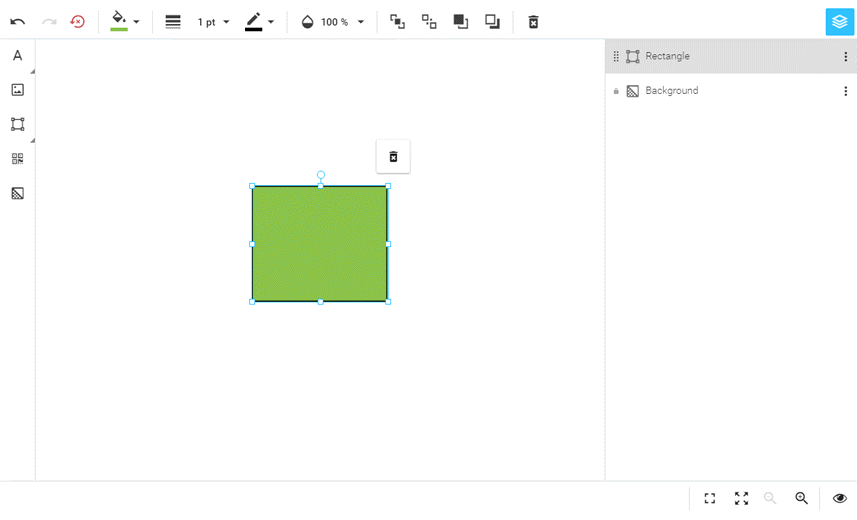This screenshot has height=520, width=857.
Task: Click the Background layer hatch icon
Action: coord(632,91)
